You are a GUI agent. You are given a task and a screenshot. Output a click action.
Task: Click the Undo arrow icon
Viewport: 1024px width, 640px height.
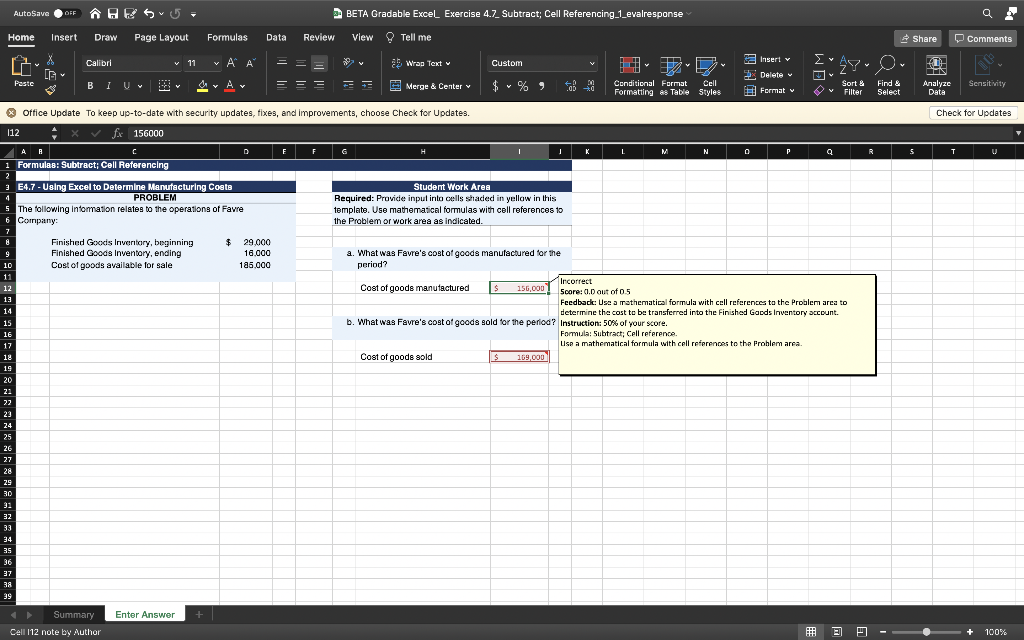[148, 13]
